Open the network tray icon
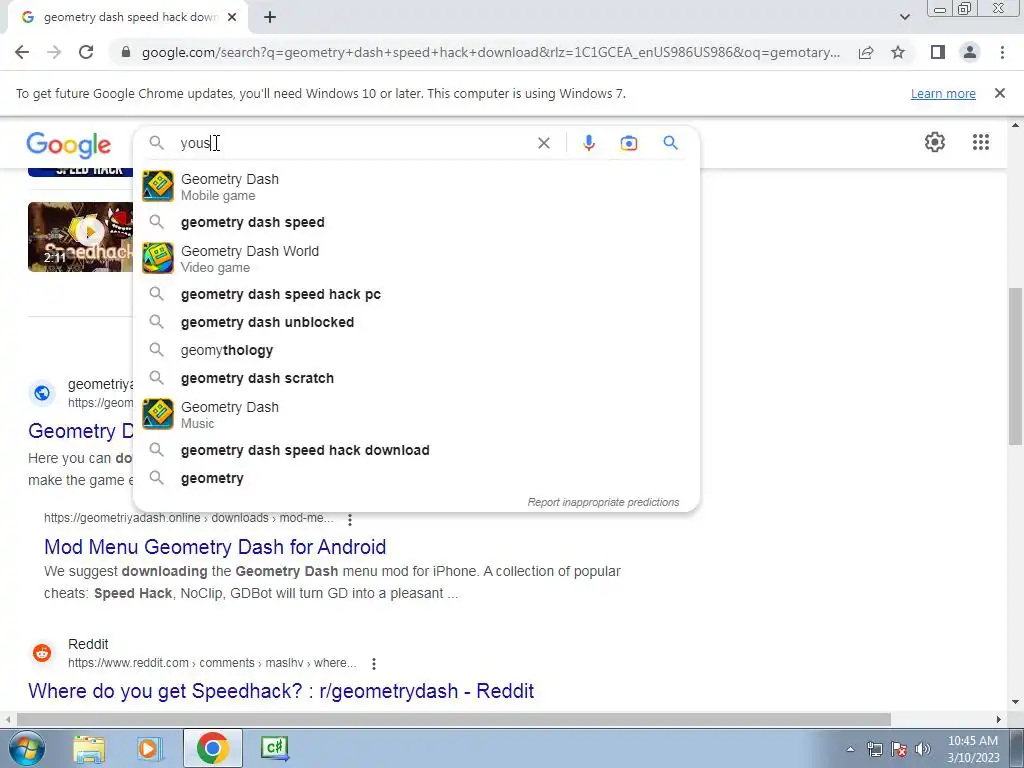The height and width of the screenshot is (768, 1024). (x=874, y=749)
